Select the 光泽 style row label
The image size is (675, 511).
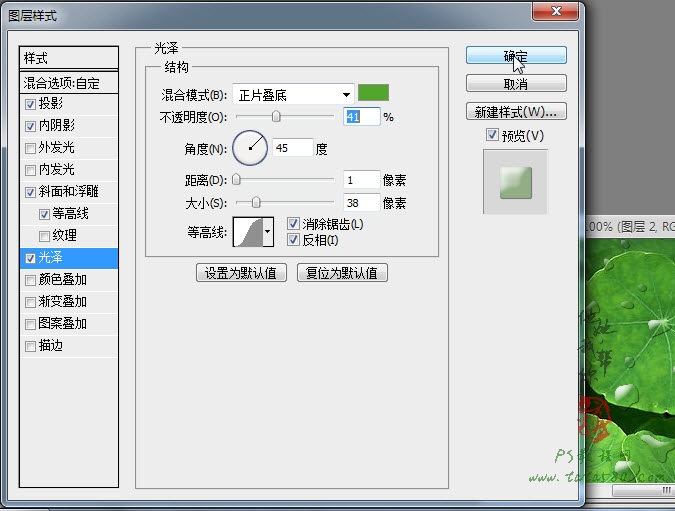click(51, 257)
